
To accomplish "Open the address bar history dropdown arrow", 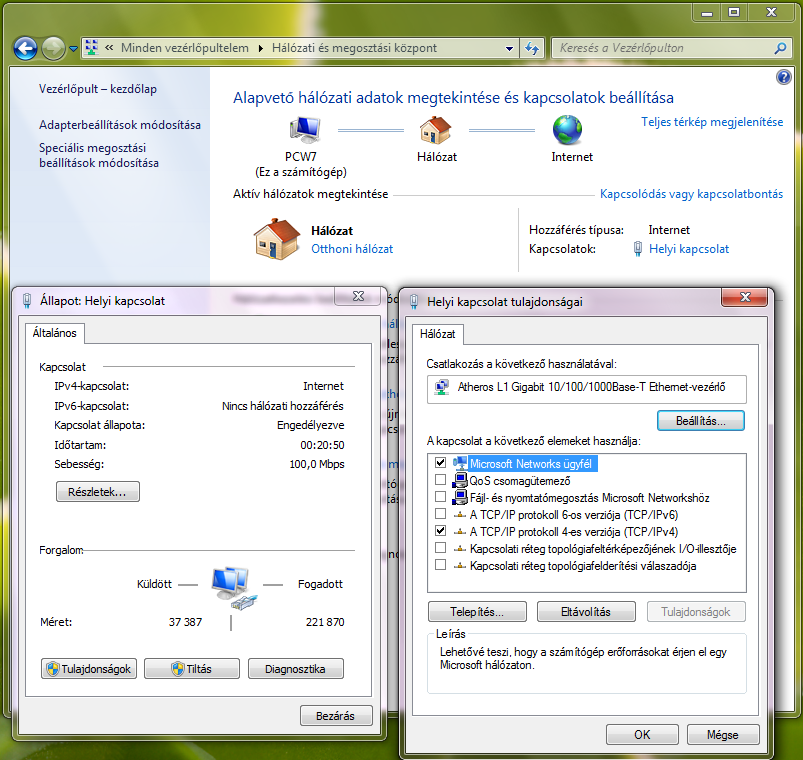I will click(x=510, y=48).
